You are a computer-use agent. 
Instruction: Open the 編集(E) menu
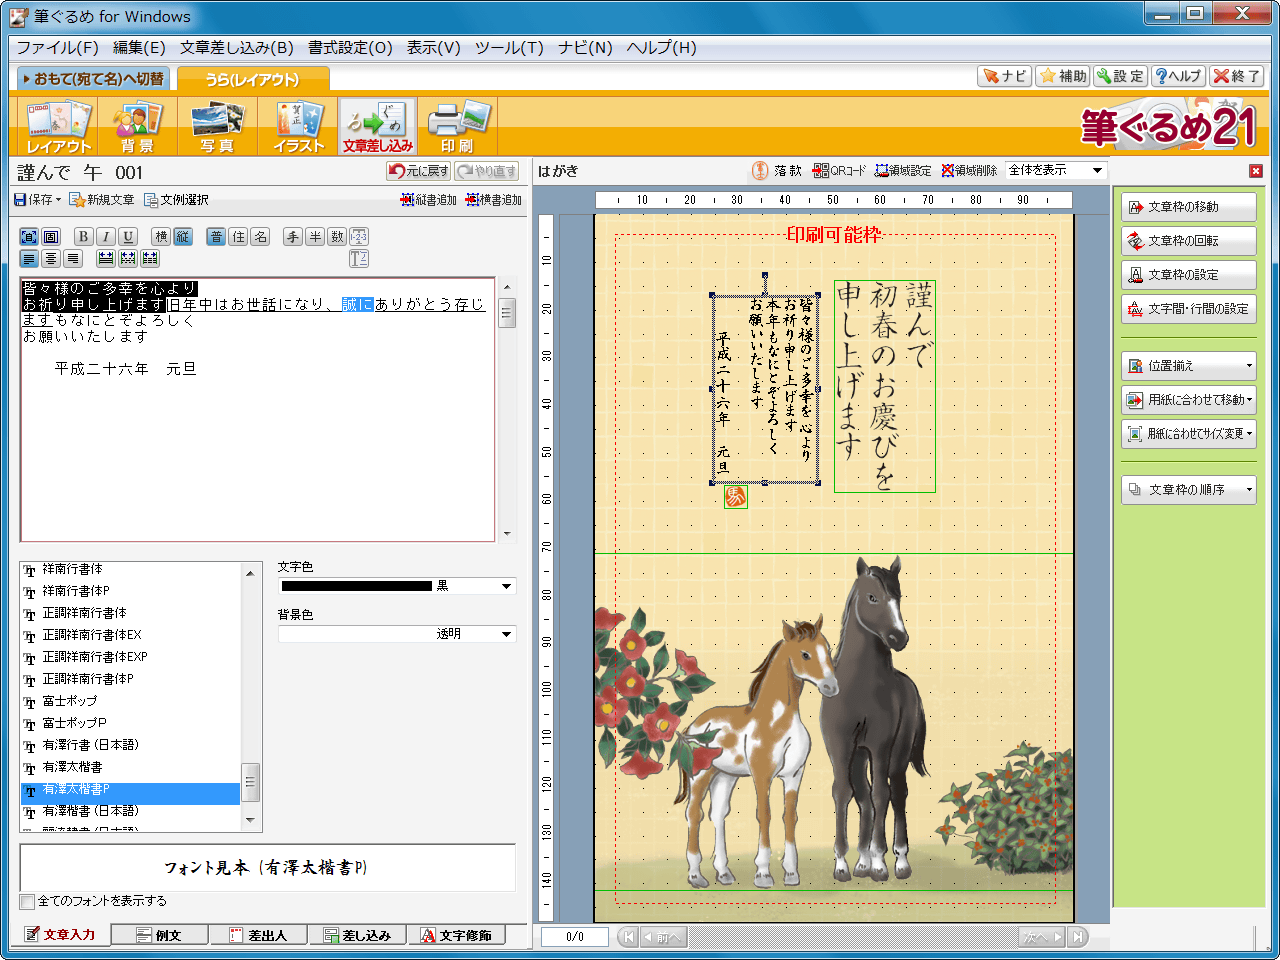coord(139,48)
